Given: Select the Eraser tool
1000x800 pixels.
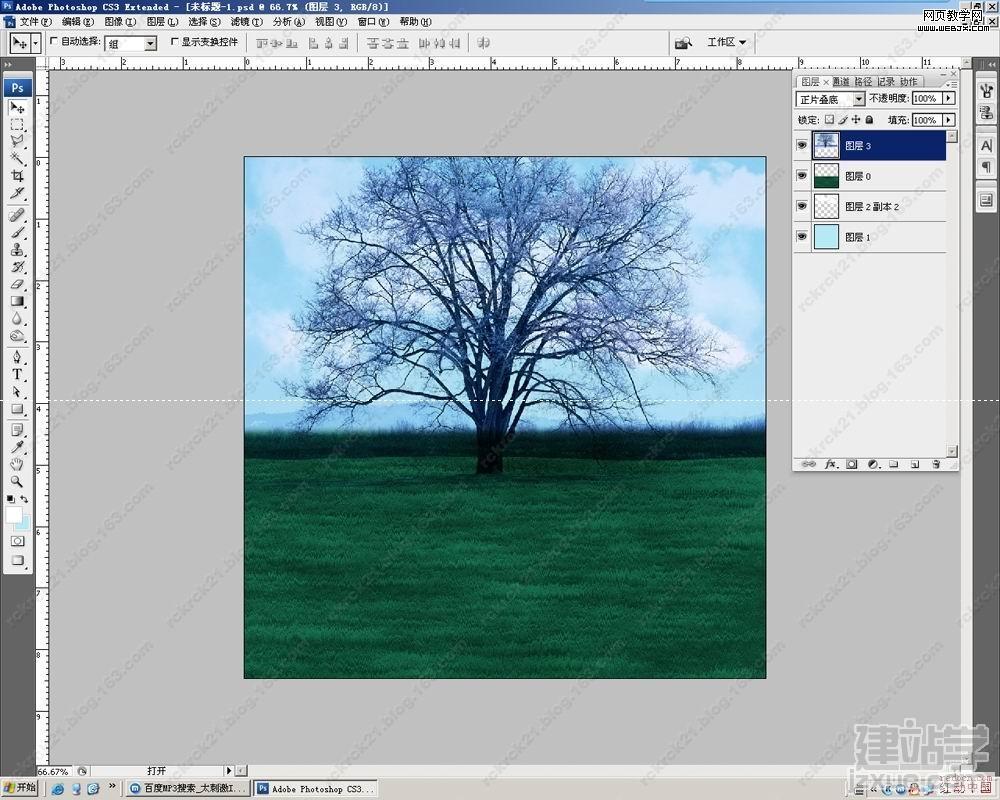Looking at the screenshot, I should 17,284.
